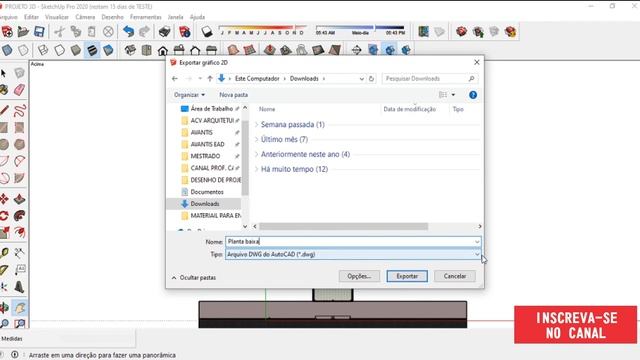Image resolution: width=640 pixels, height=360 pixels.
Task: Open the Câmera menu
Action: [x=85, y=17]
